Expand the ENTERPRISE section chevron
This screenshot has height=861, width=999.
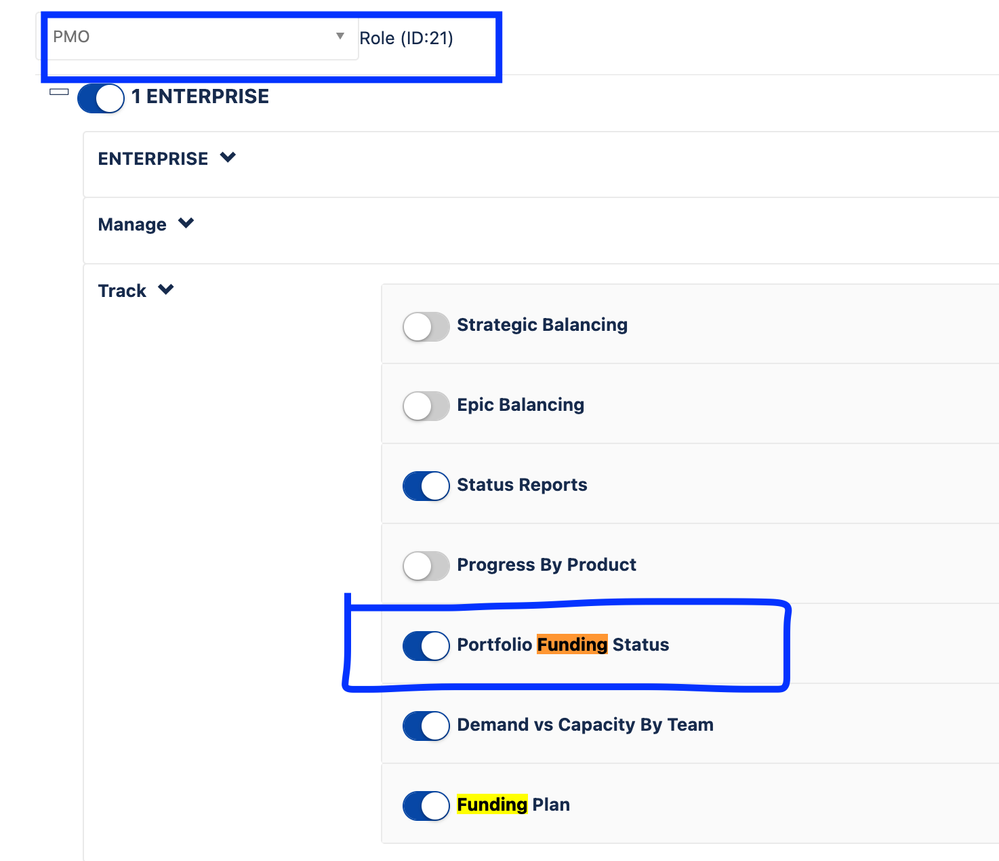[228, 157]
